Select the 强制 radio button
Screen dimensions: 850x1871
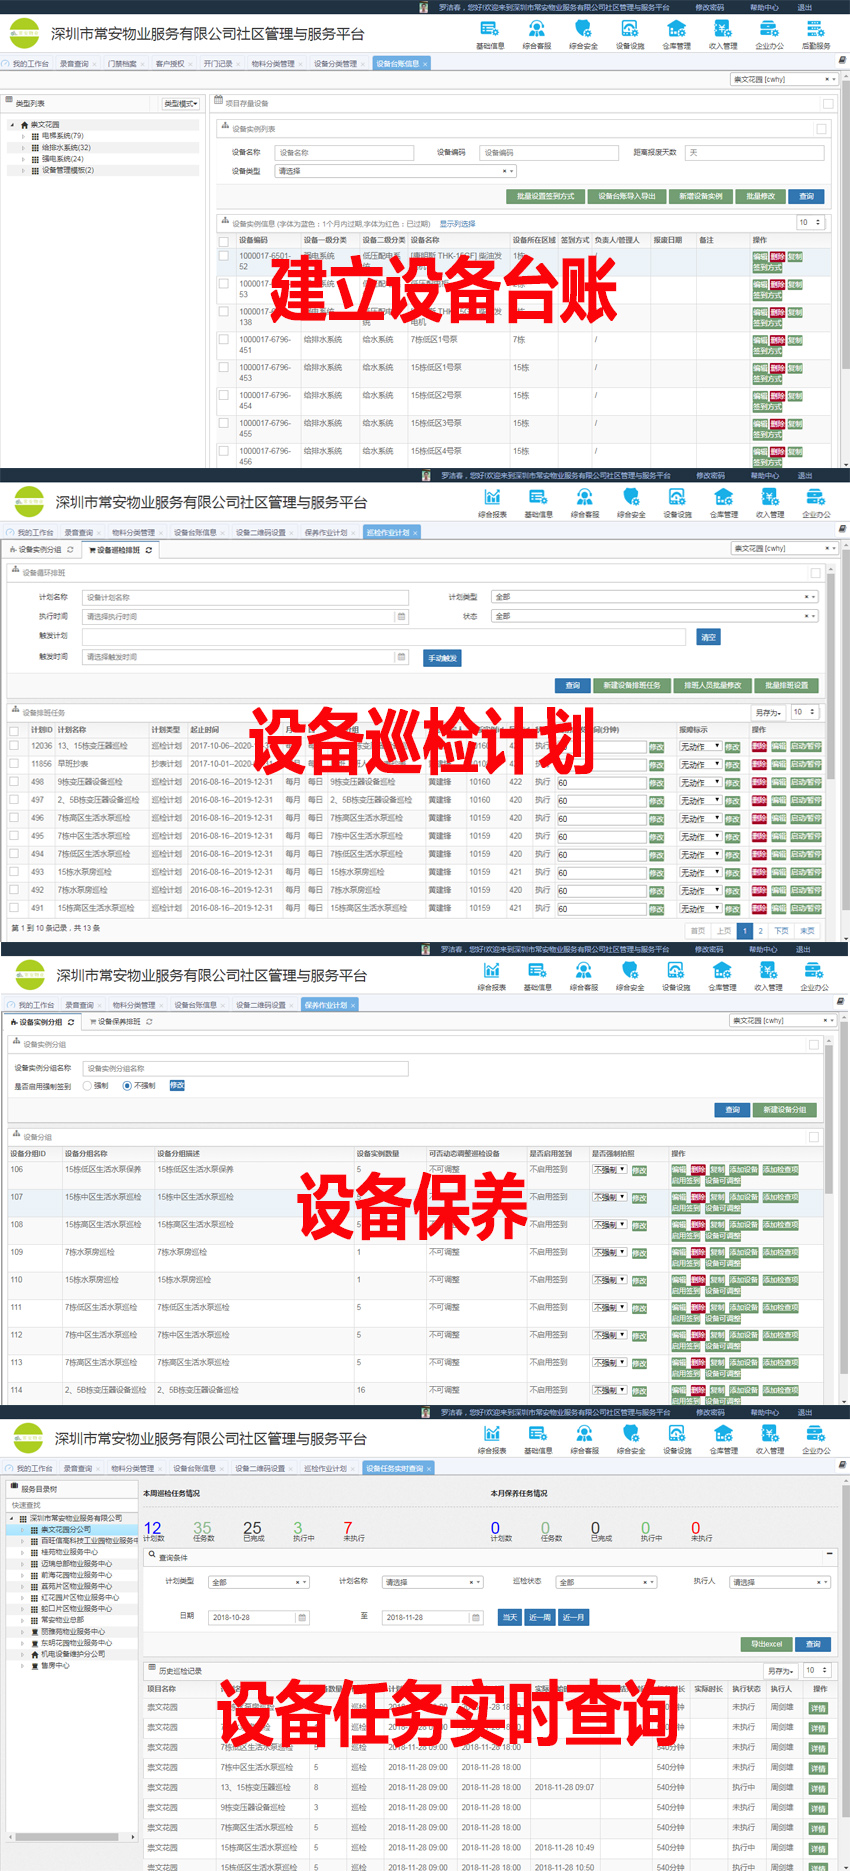[88, 1085]
